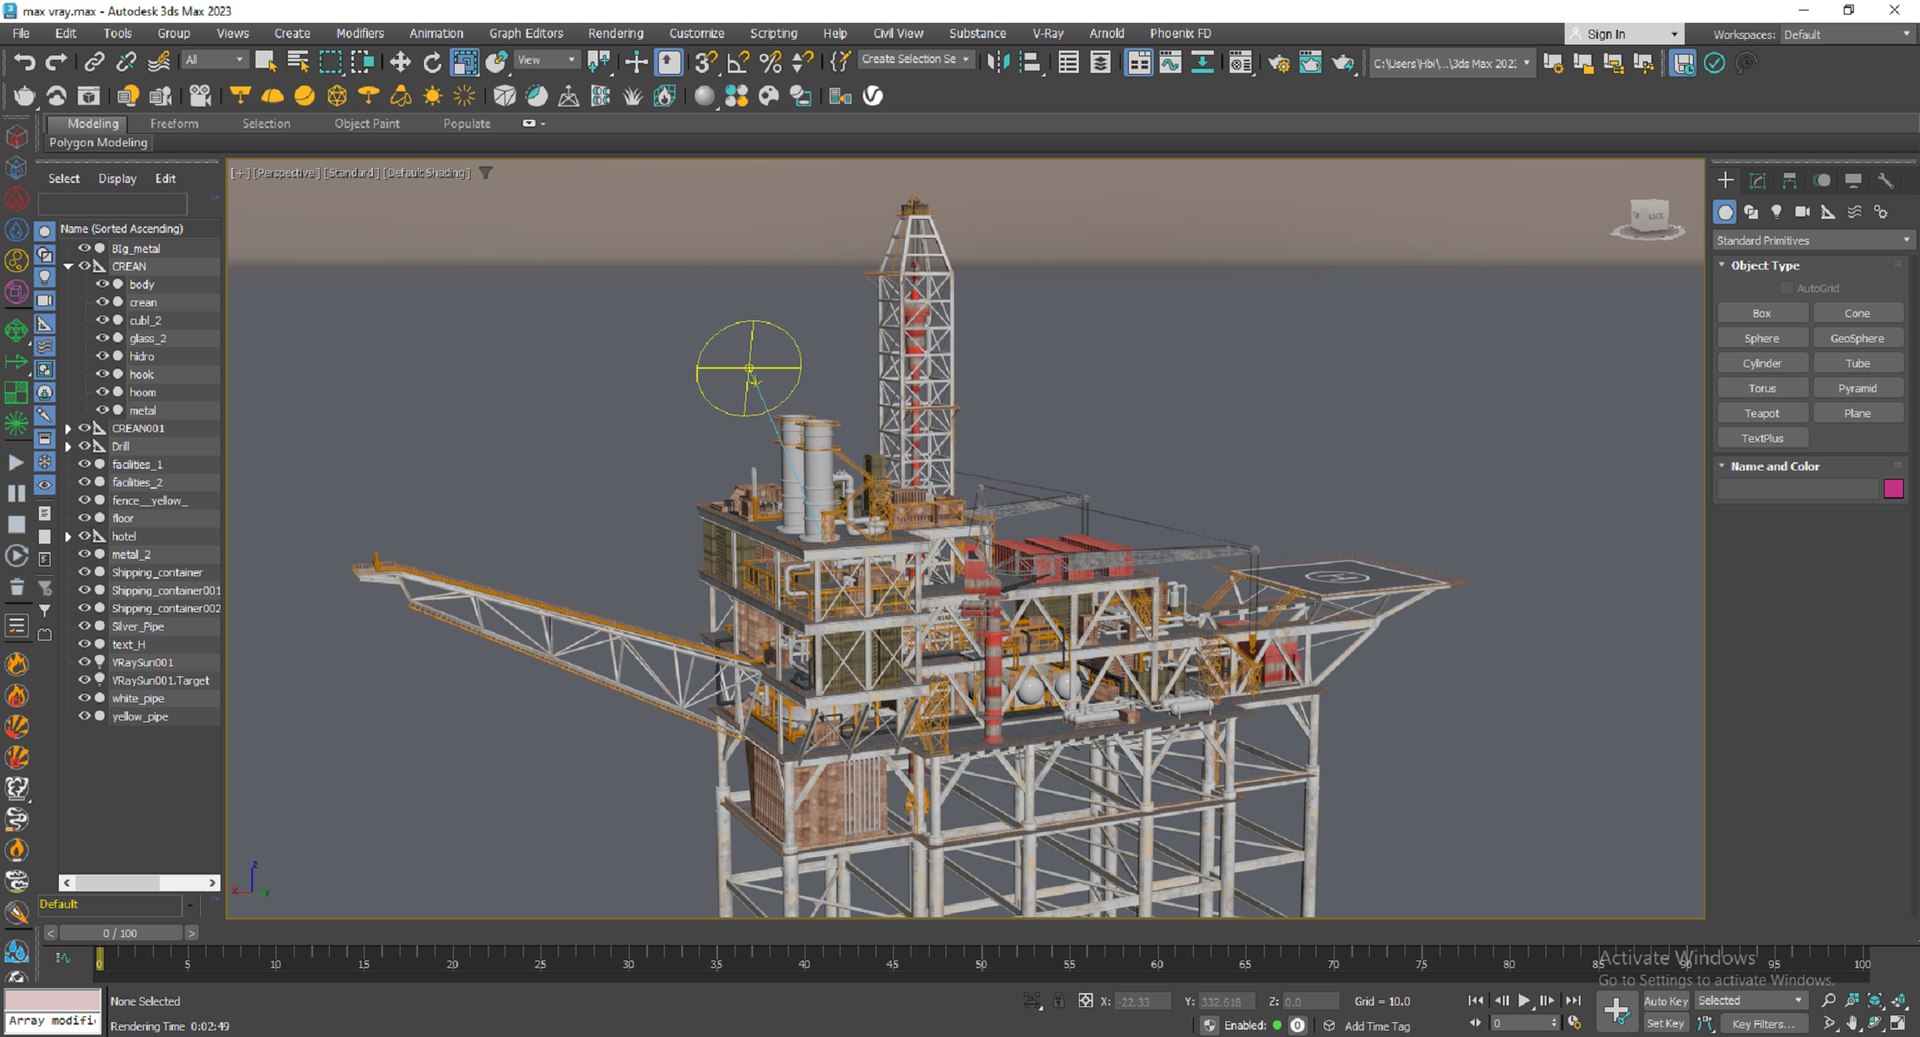The width and height of the screenshot is (1920, 1037).
Task: Expand the CREAN001 group
Action: (x=68, y=428)
